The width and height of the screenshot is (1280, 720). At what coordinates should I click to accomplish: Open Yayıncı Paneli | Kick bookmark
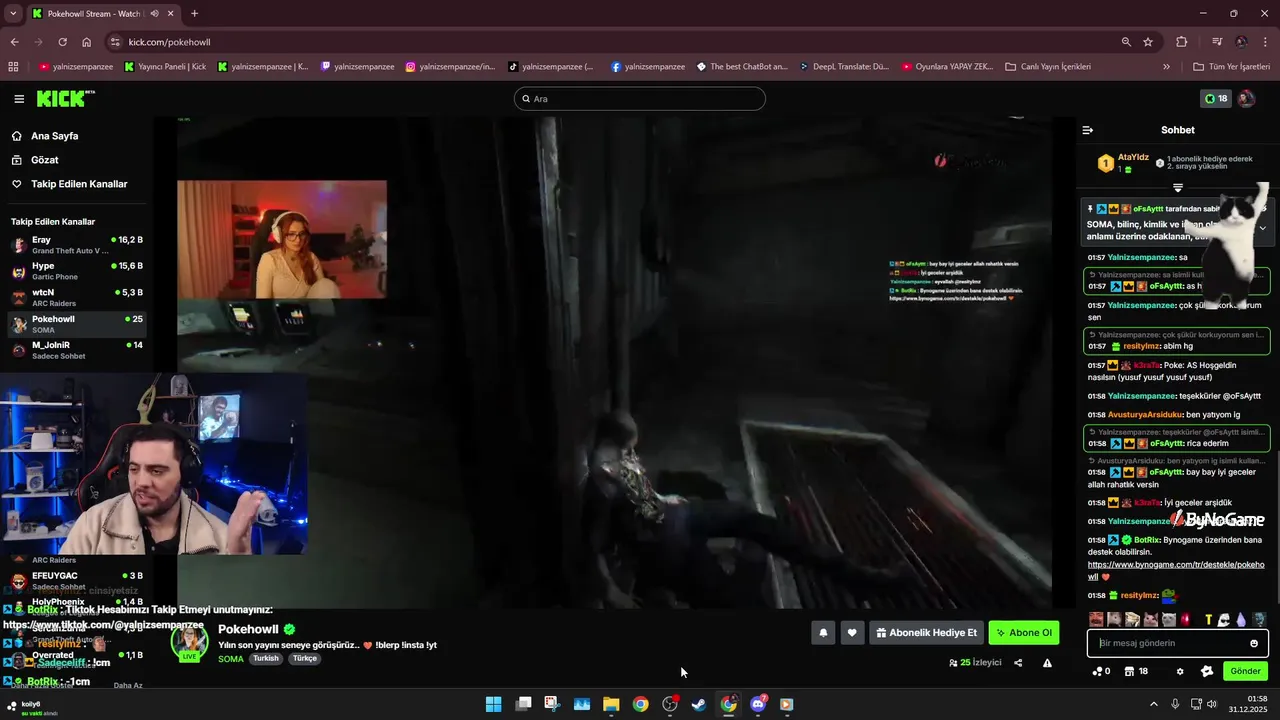166,67
